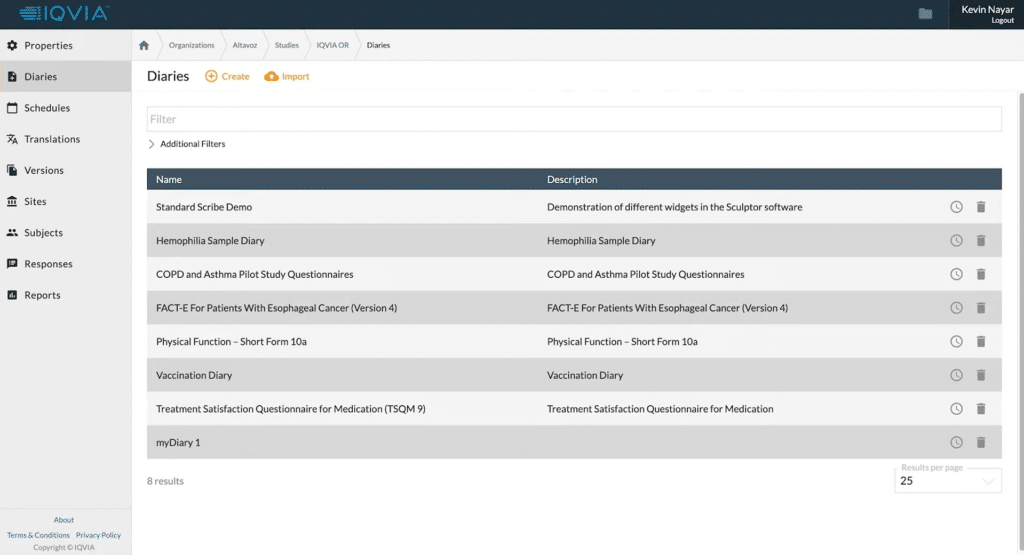Open myDiary 1 name
The height and width of the screenshot is (555, 1024).
(x=178, y=442)
